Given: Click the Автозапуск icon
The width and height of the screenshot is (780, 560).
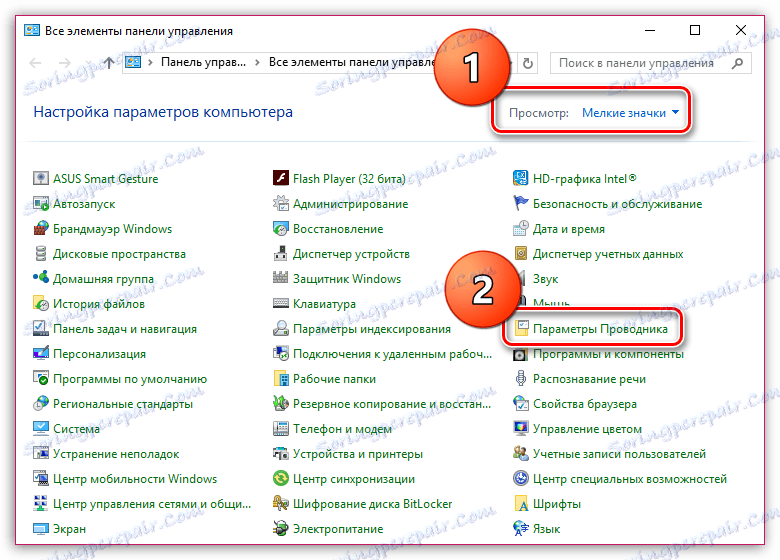Looking at the screenshot, I should tap(40, 203).
